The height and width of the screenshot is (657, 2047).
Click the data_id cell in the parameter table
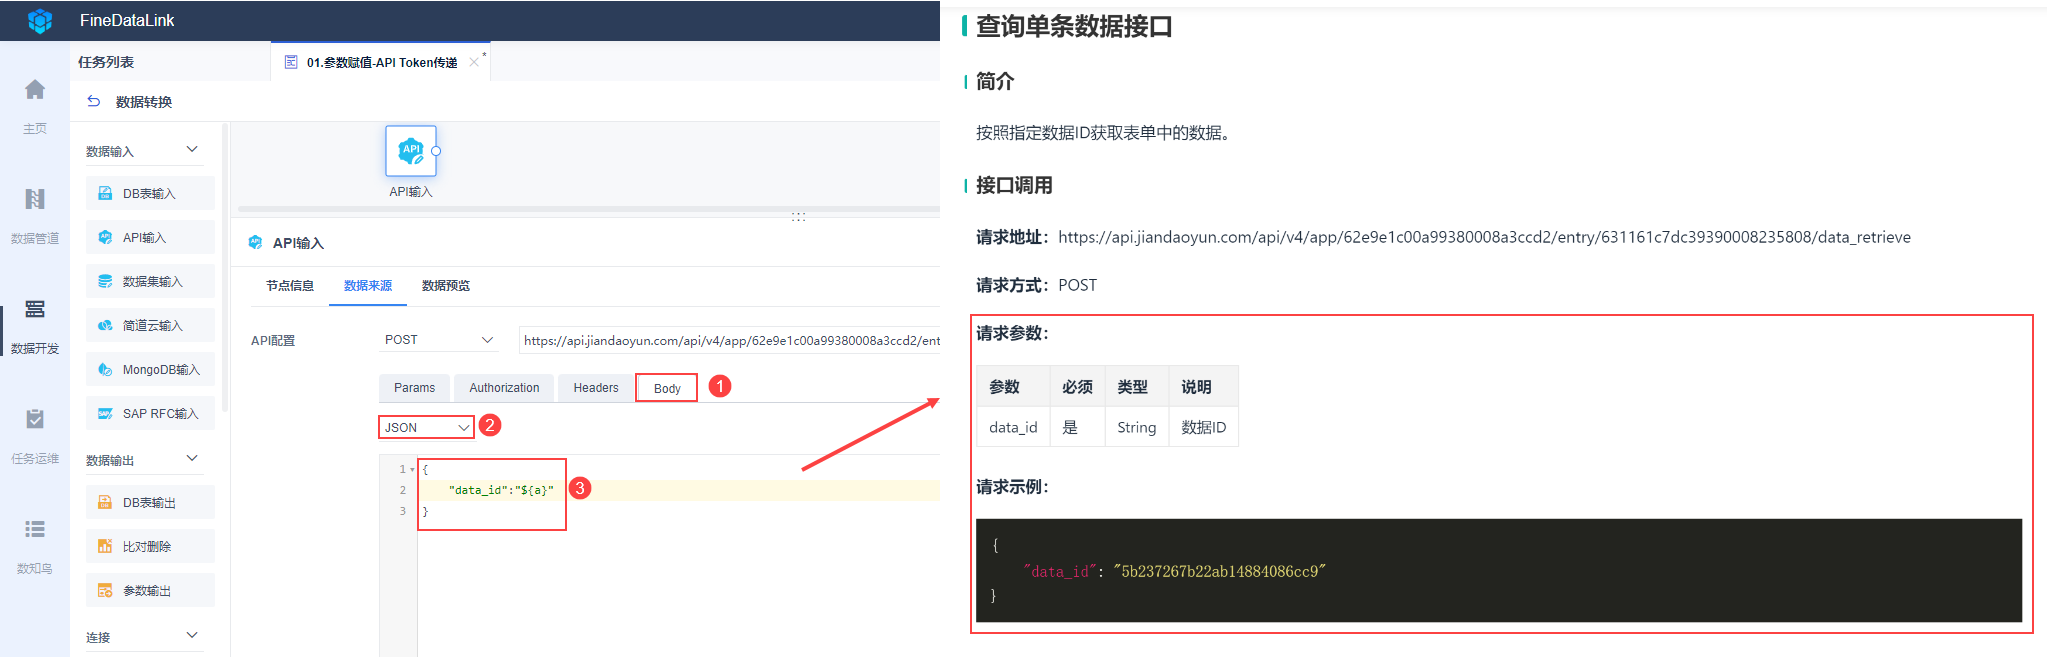tap(1013, 427)
